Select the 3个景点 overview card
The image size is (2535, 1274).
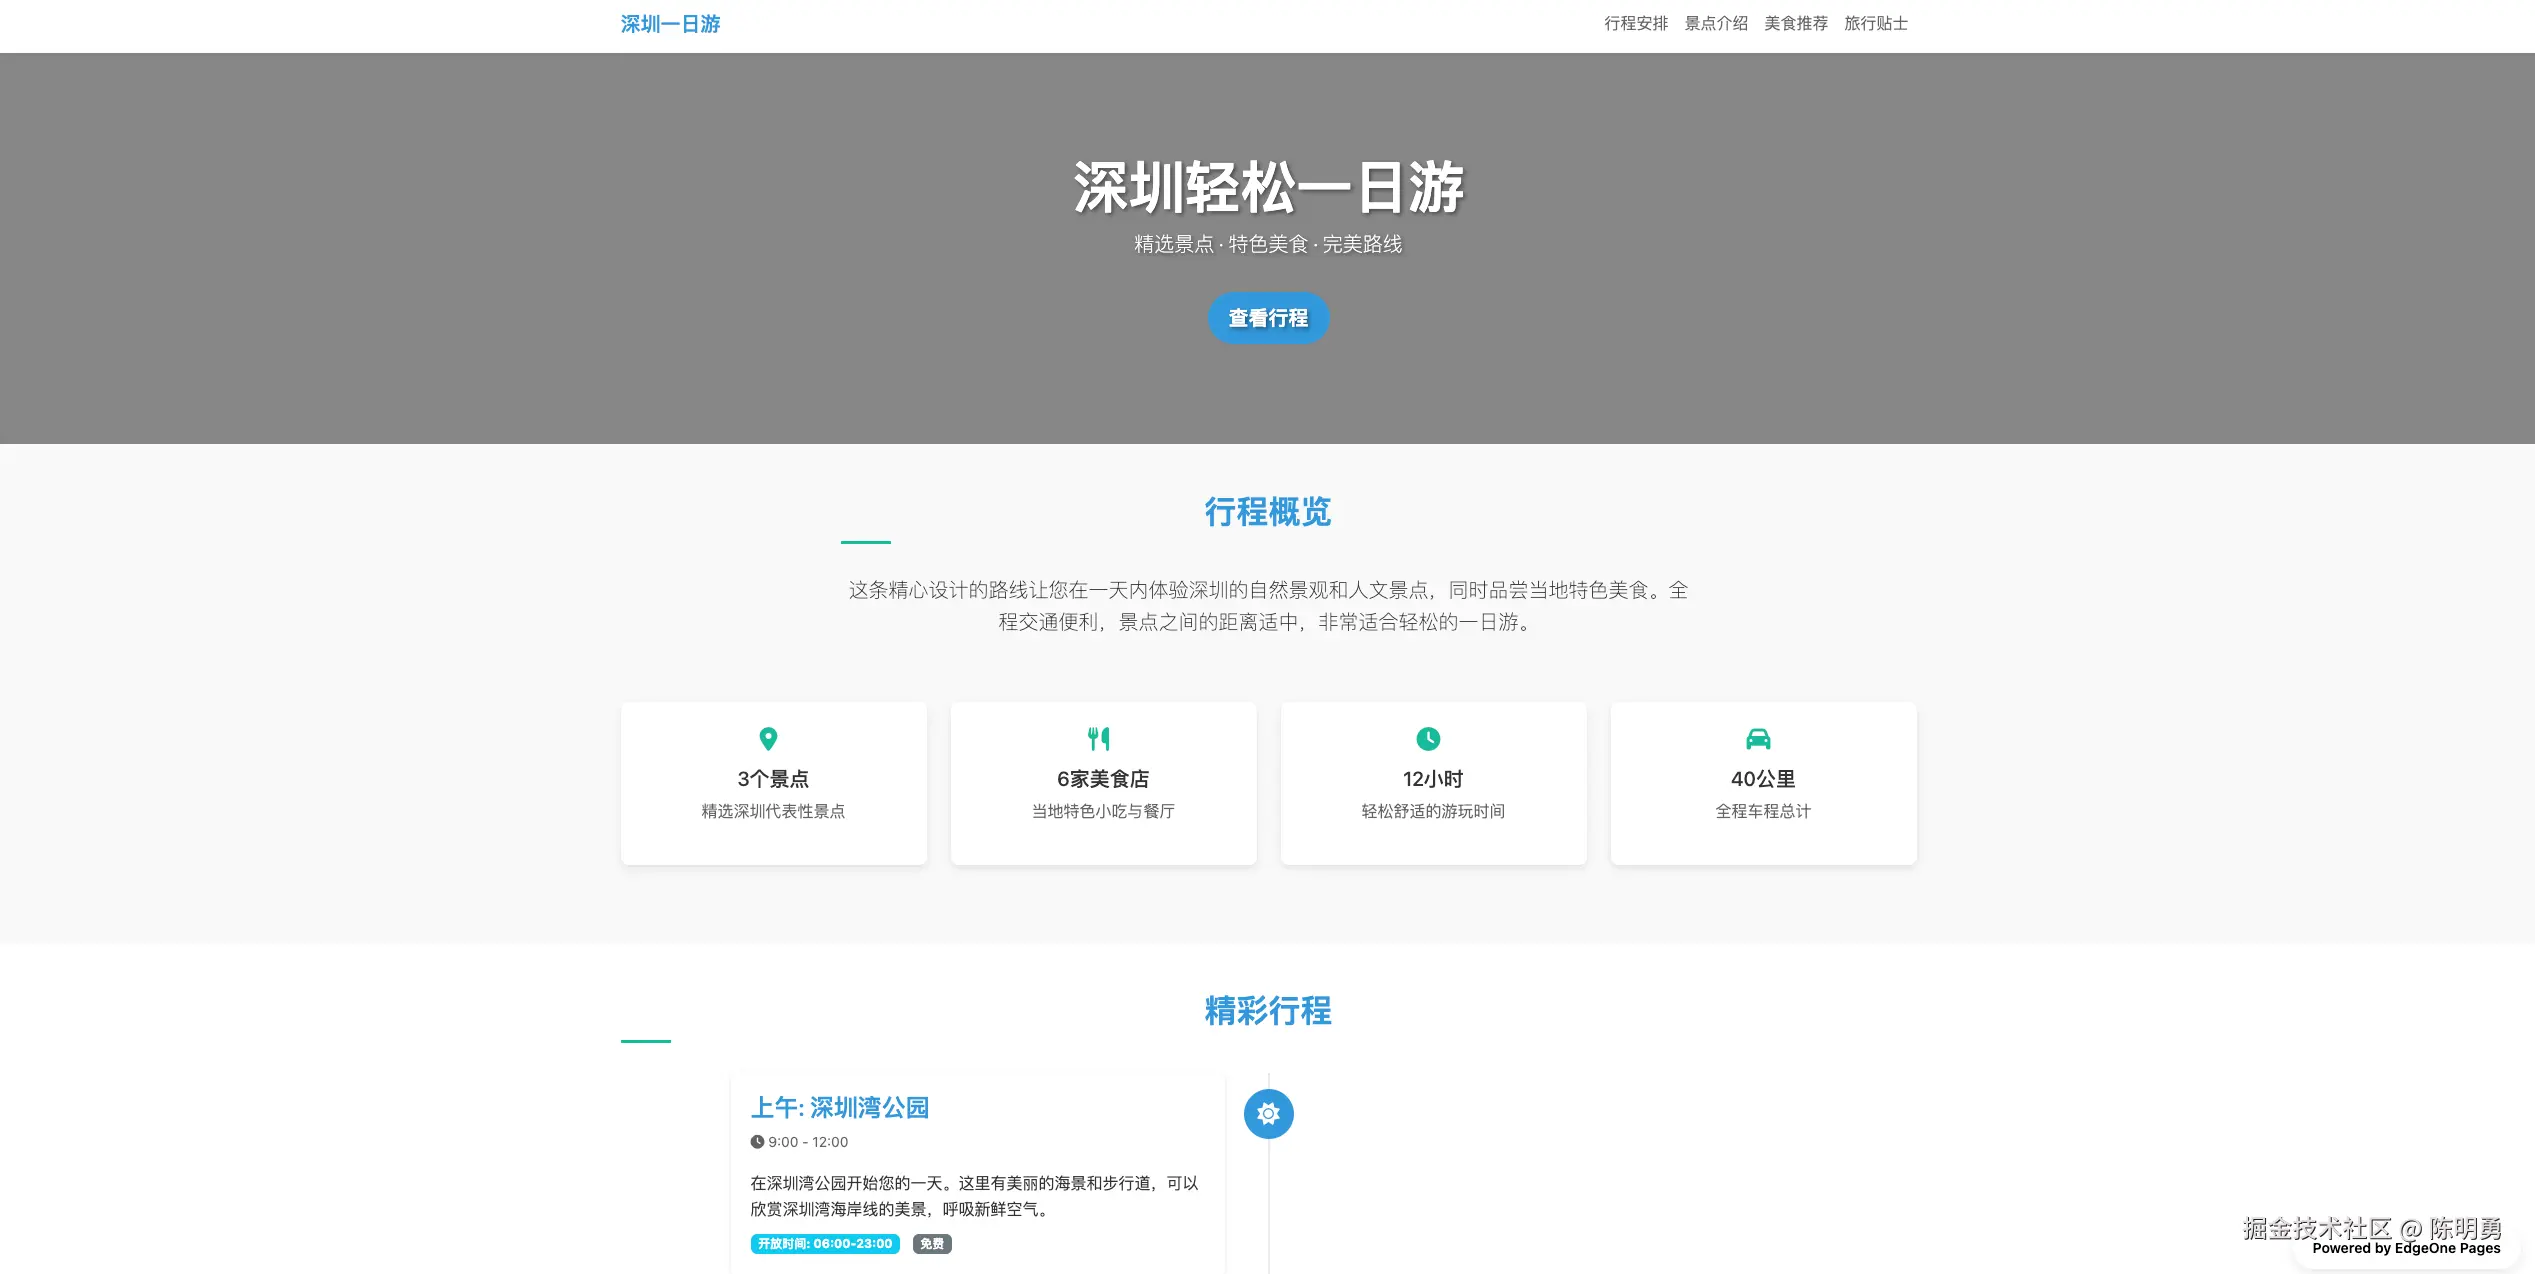click(x=773, y=784)
